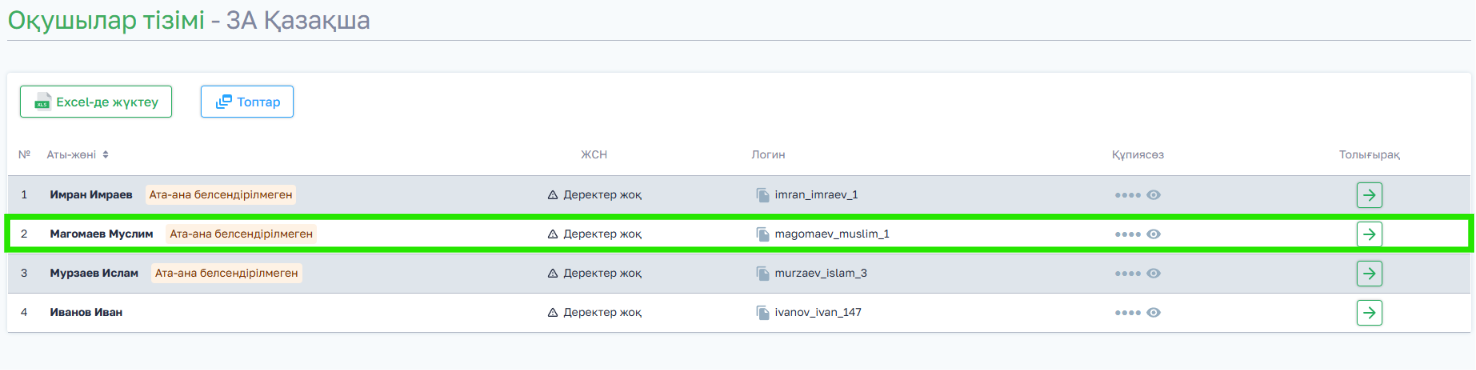Show password for Имран Имраев
1476x370 pixels.
tap(1154, 195)
